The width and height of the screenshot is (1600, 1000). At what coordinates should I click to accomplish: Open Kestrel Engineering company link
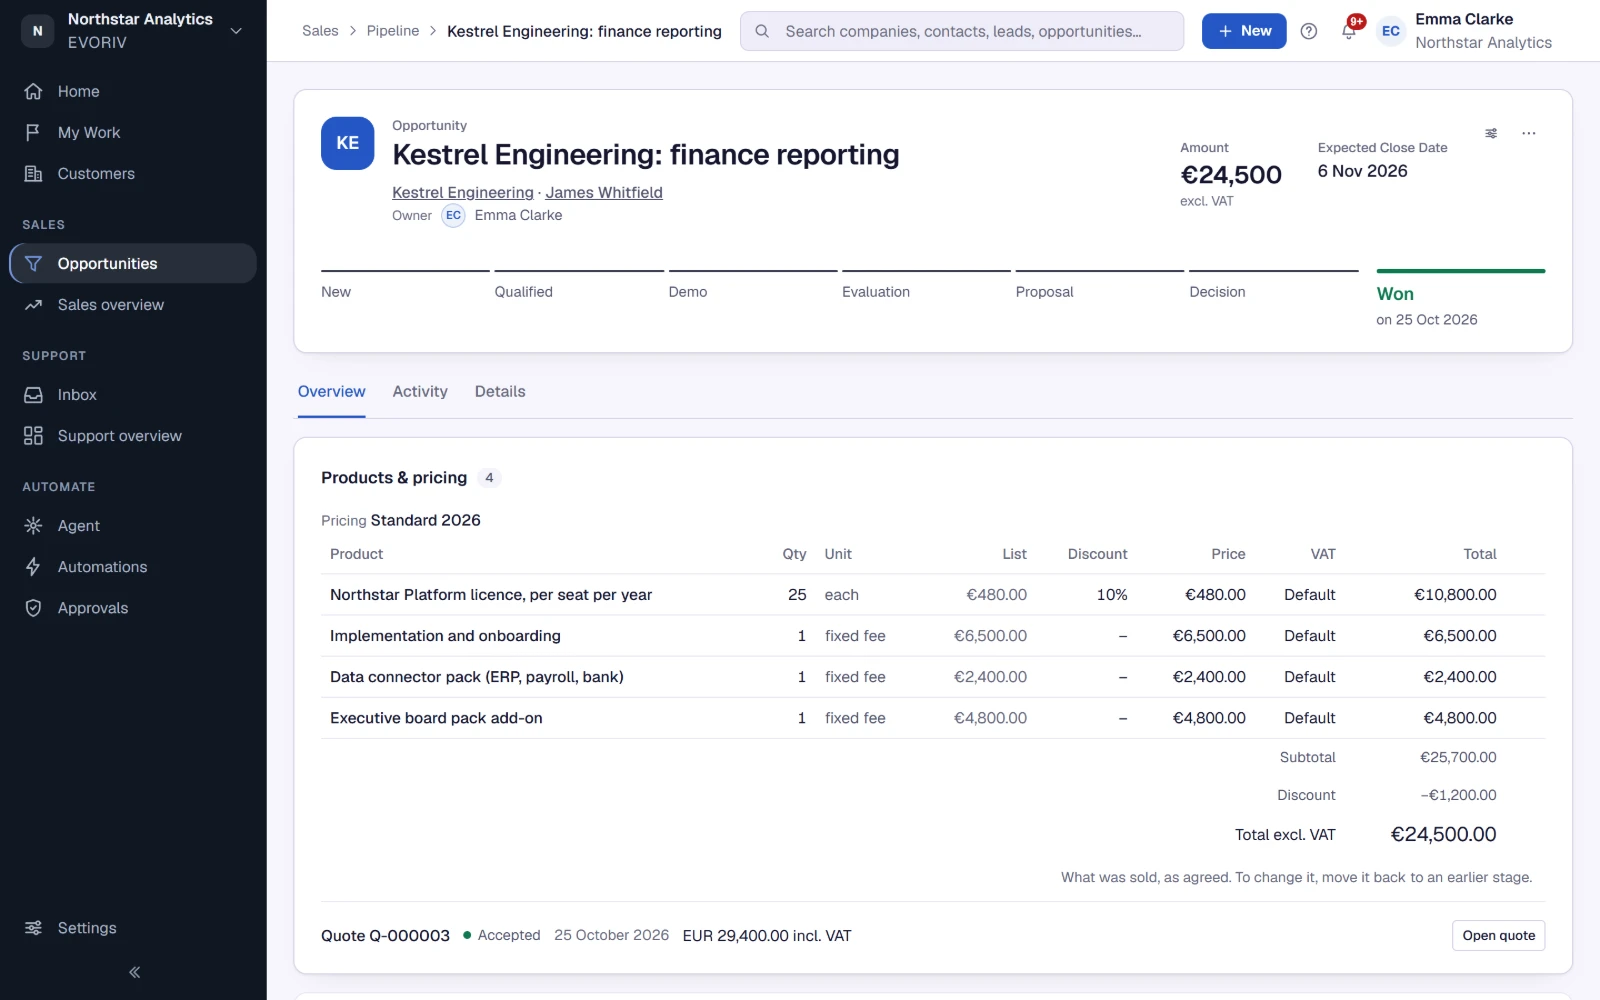463,192
